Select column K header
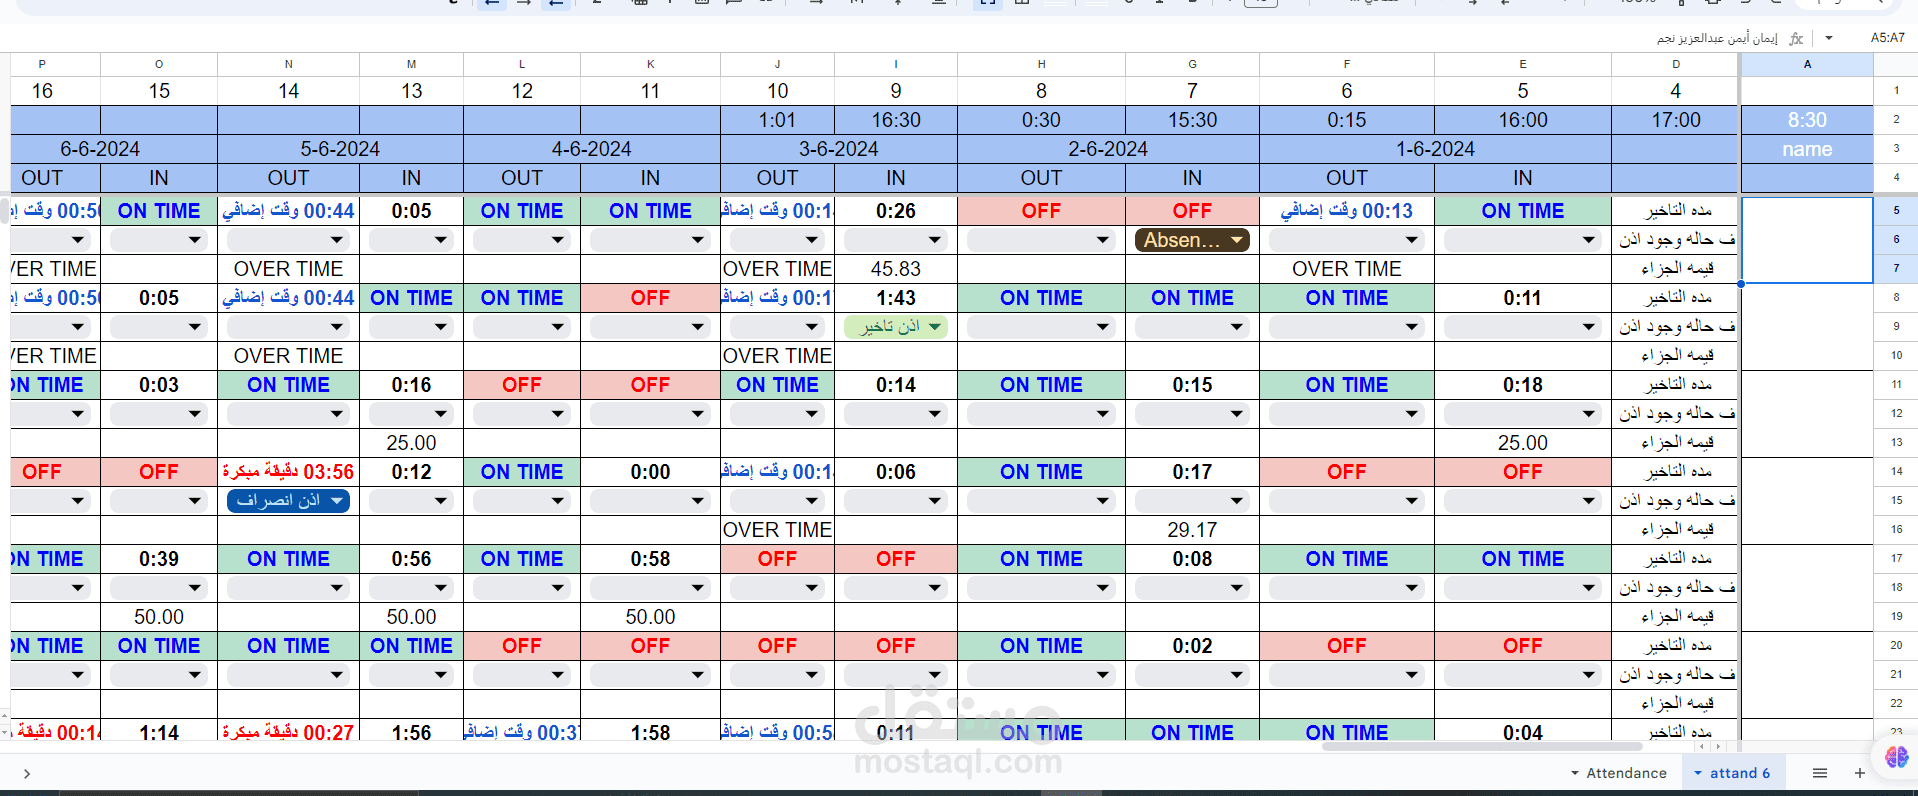The height and width of the screenshot is (796, 1918). click(x=650, y=64)
